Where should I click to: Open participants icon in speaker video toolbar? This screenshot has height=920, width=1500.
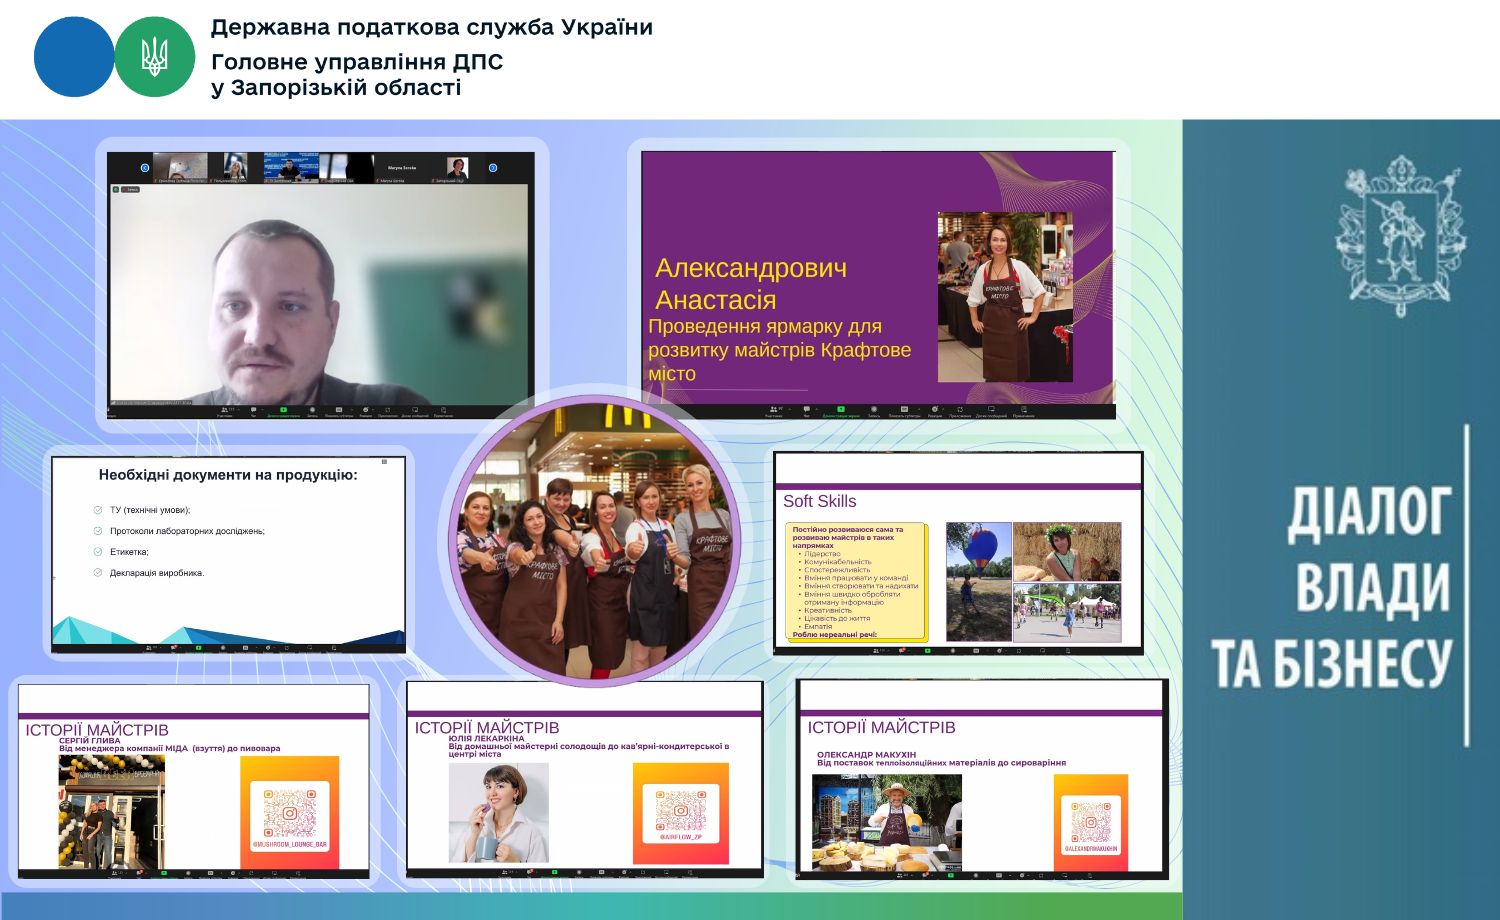tap(224, 409)
